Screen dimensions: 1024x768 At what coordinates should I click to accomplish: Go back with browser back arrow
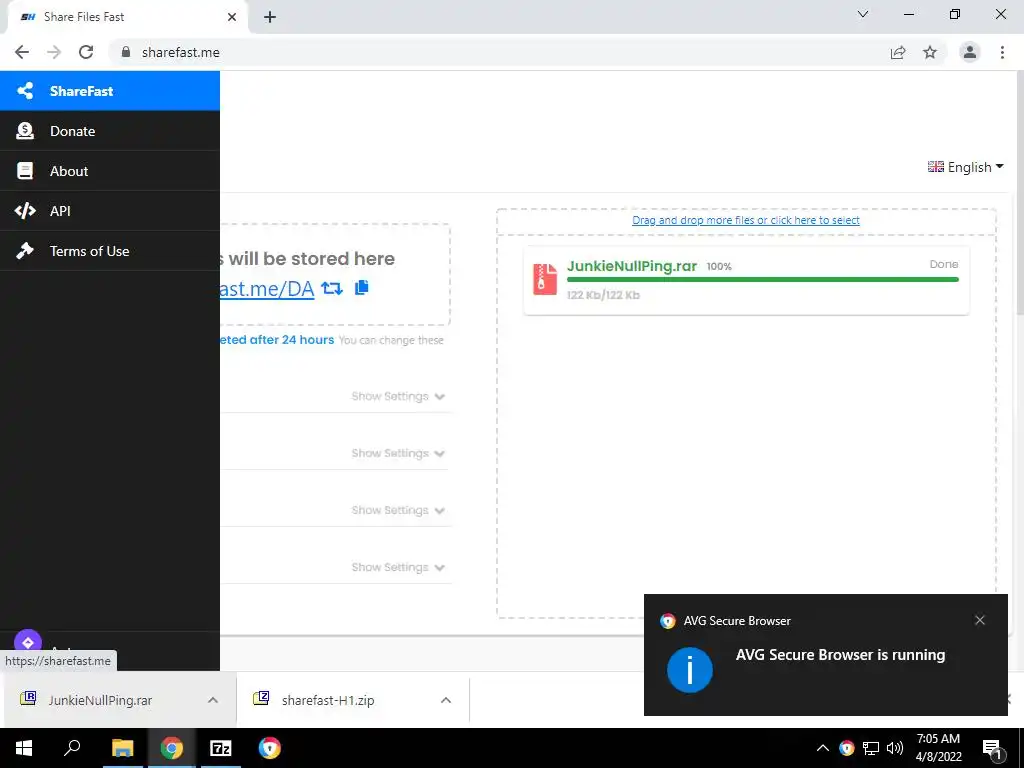[x=22, y=52]
